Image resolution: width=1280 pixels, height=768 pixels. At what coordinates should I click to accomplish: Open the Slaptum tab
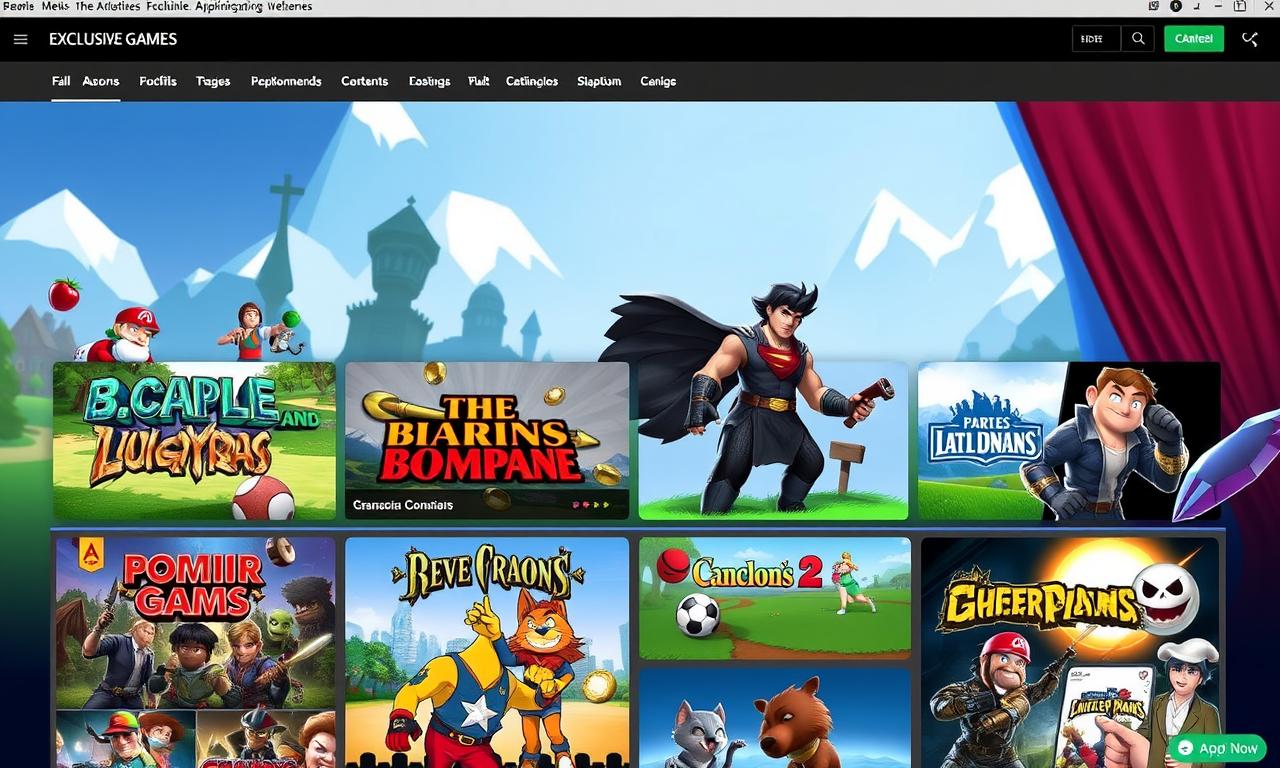(x=599, y=81)
